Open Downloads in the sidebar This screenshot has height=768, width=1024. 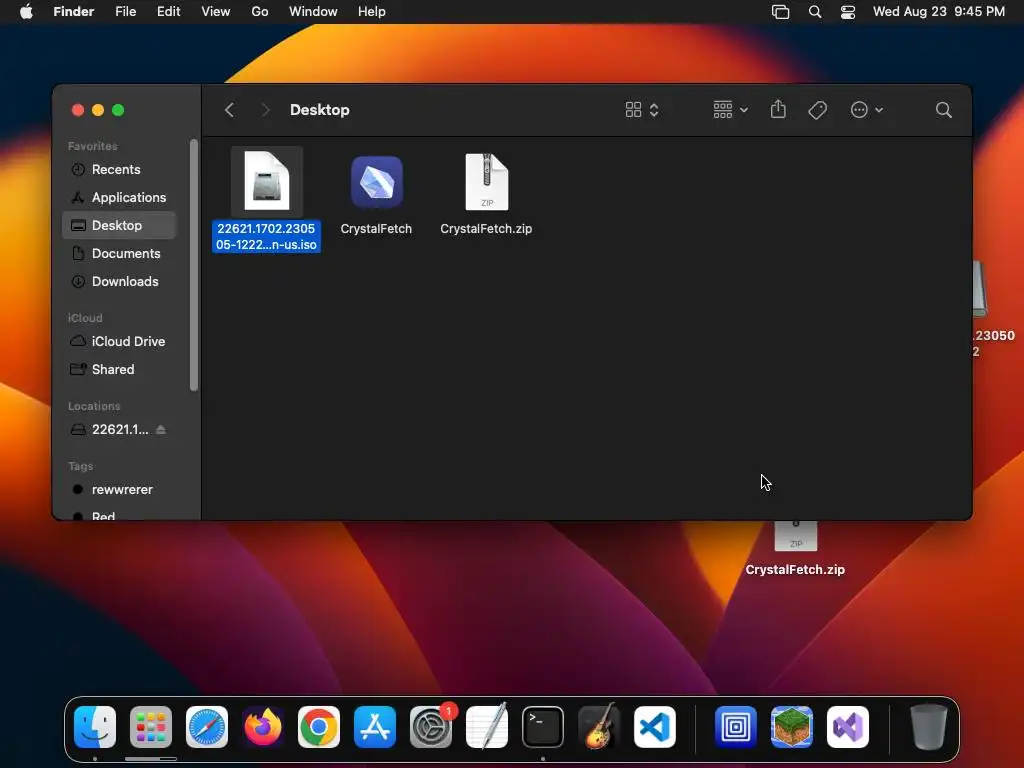(119, 281)
